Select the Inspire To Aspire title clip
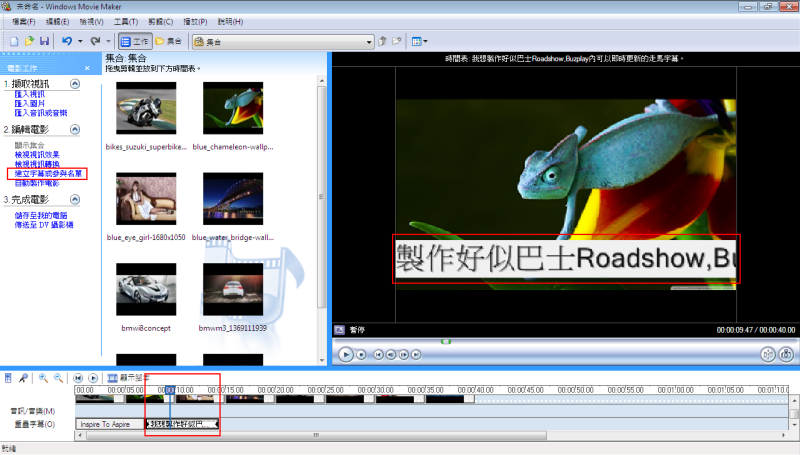The image size is (800, 455). tap(110, 424)
